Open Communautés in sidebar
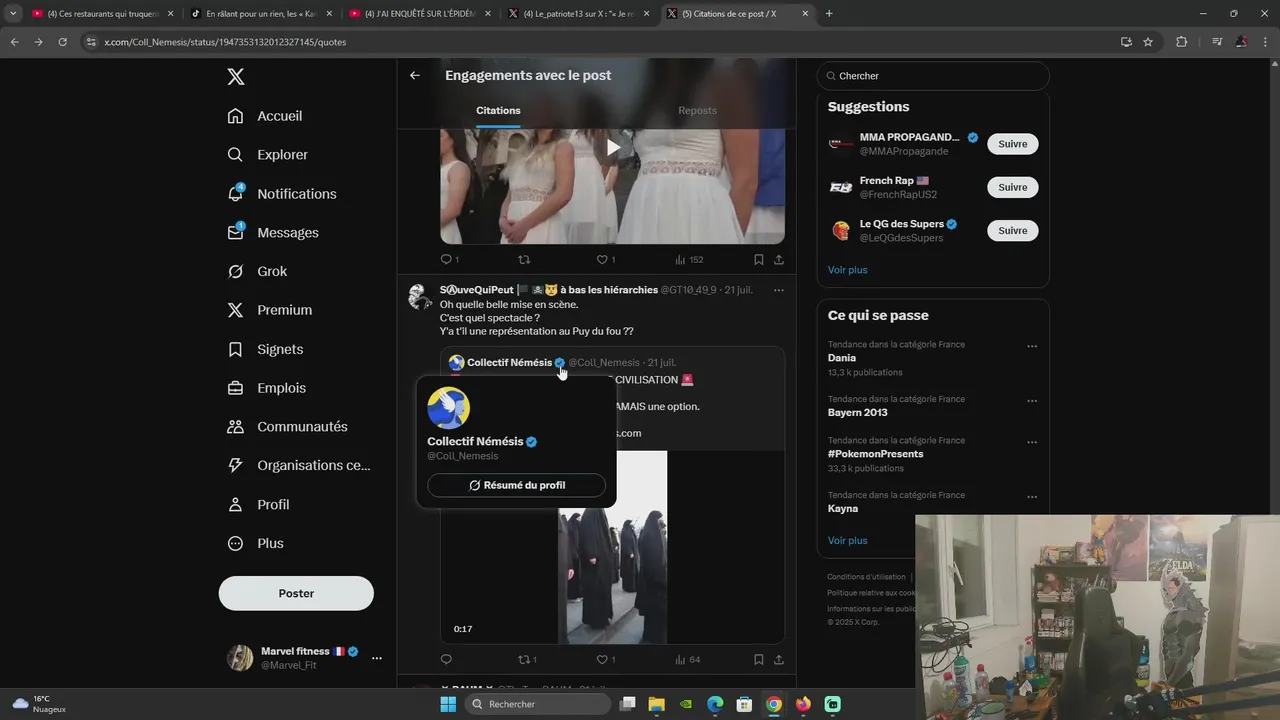 (x=287, y=427)
